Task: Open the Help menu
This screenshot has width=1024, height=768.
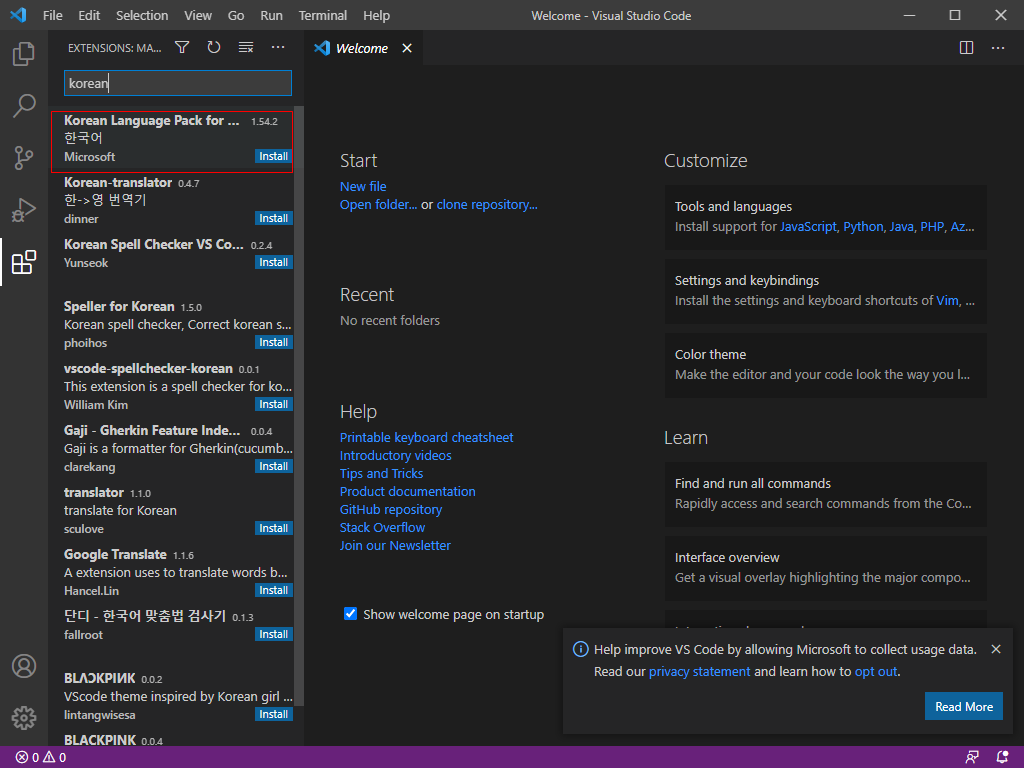Action: click(376, 16)
